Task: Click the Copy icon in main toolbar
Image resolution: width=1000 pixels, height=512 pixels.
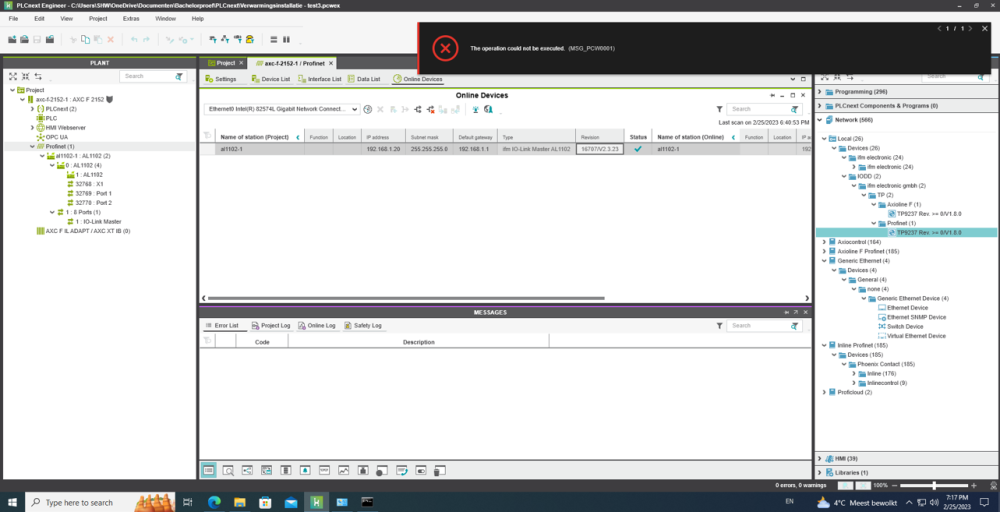Action: tap(86, 40)
